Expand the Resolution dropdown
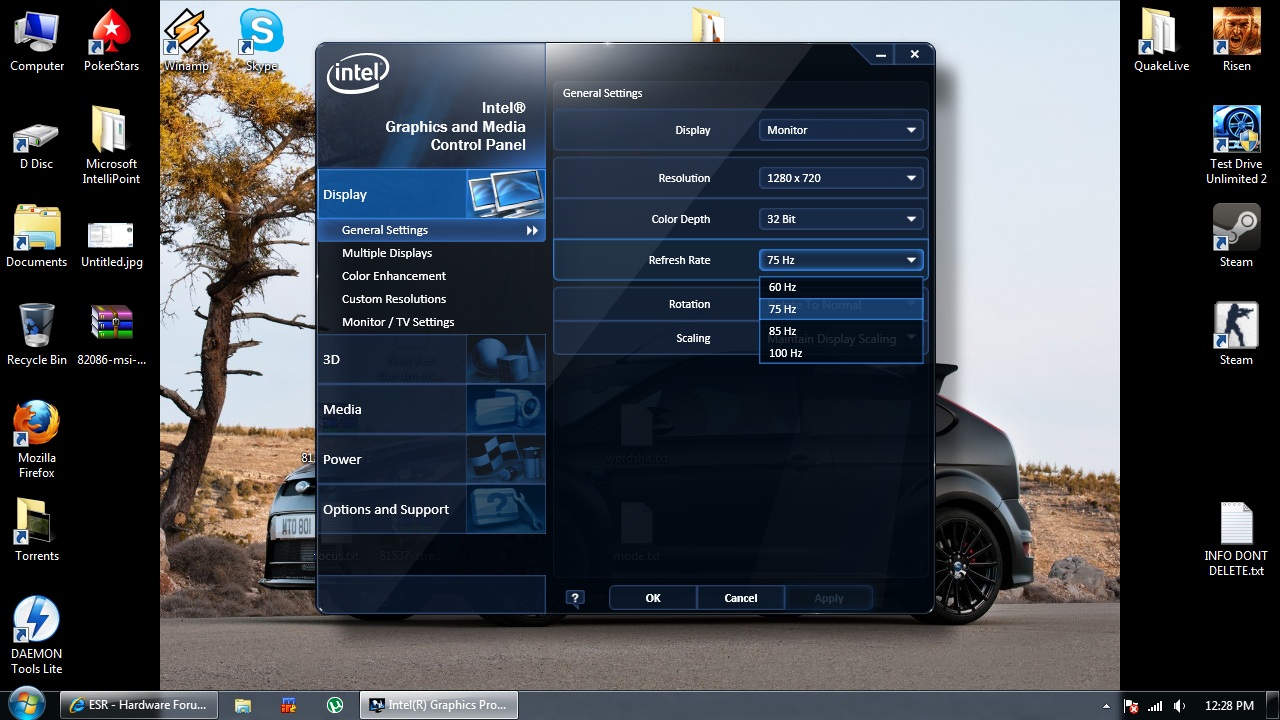Image resolution: width=1280 pixels, height=720 pixels. point(841,178)
